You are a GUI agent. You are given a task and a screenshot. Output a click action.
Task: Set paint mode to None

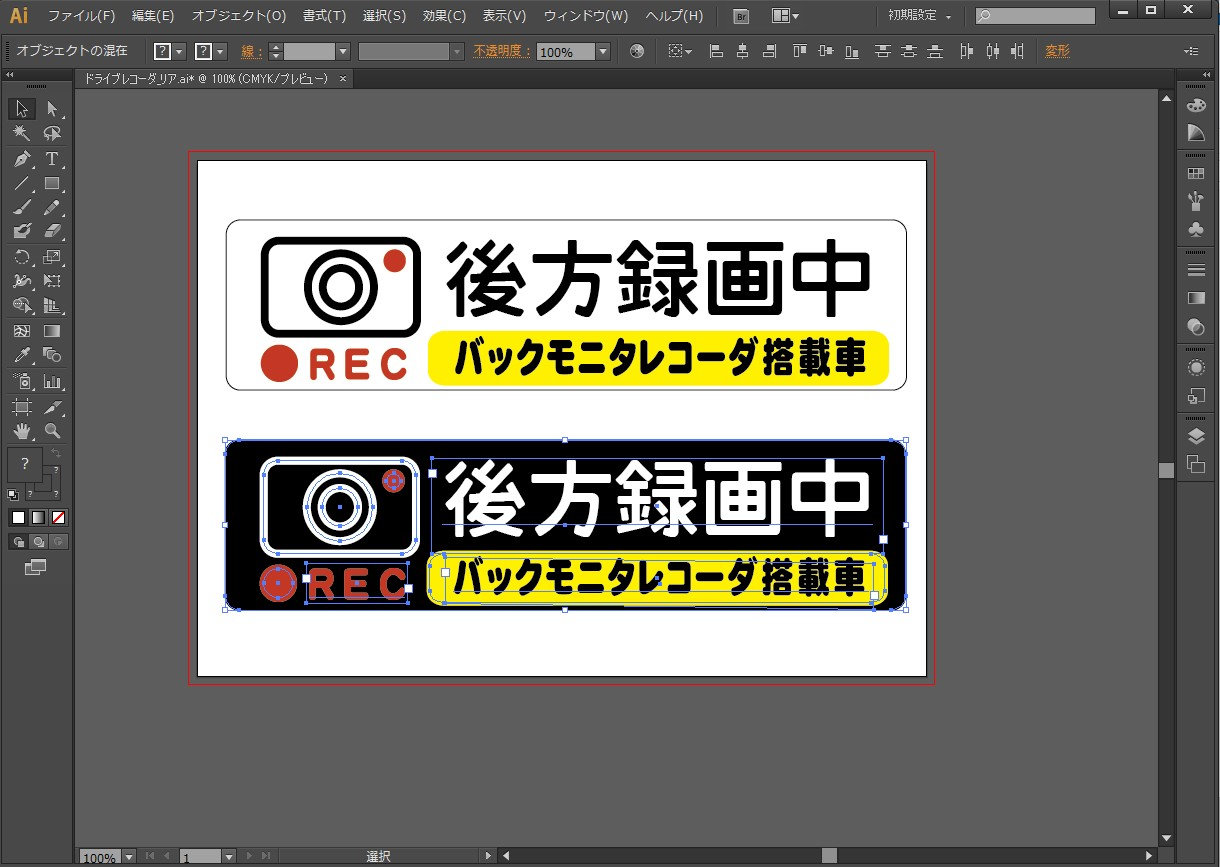pos(59,517)
